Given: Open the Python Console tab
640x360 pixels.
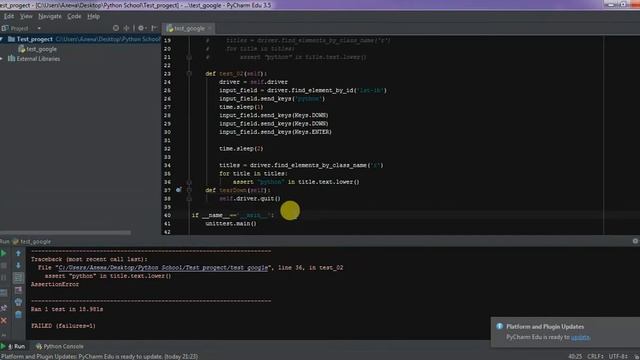Looking at the screenshot, I should coord(60,347).
